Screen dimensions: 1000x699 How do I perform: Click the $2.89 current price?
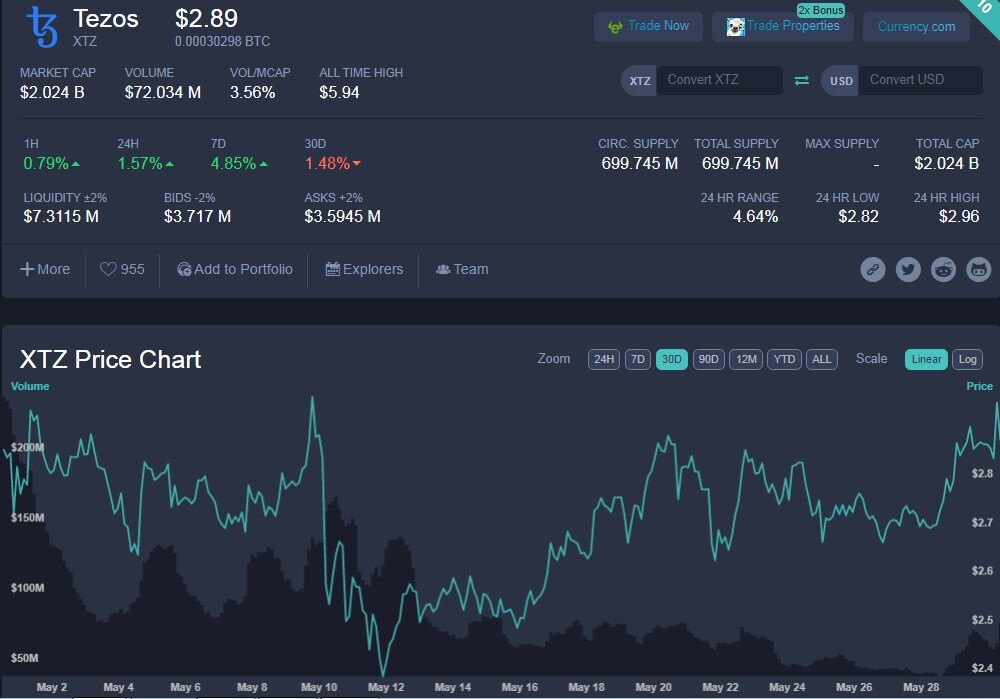point(206,18)
